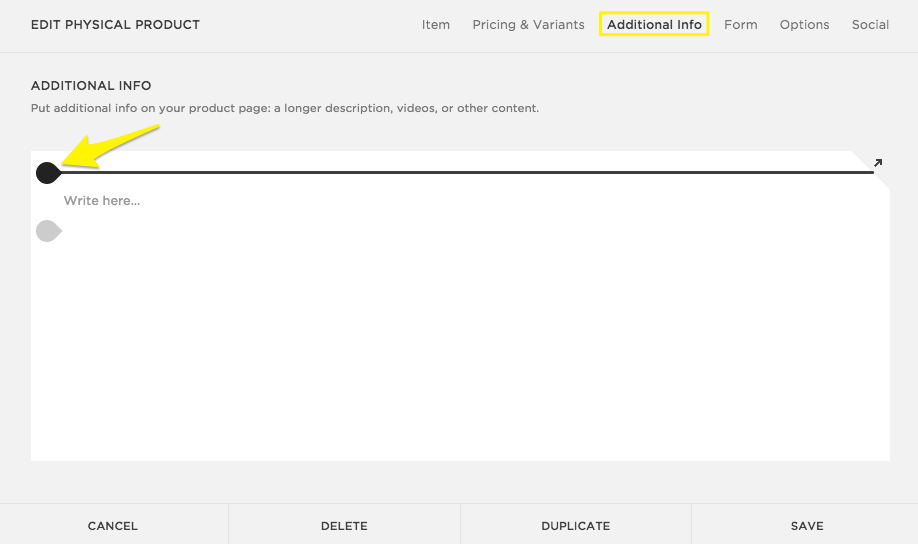Viewport: 918px width, 544px height.
Task: Switch to the Social tab
Action: click(x=870, y=25)
